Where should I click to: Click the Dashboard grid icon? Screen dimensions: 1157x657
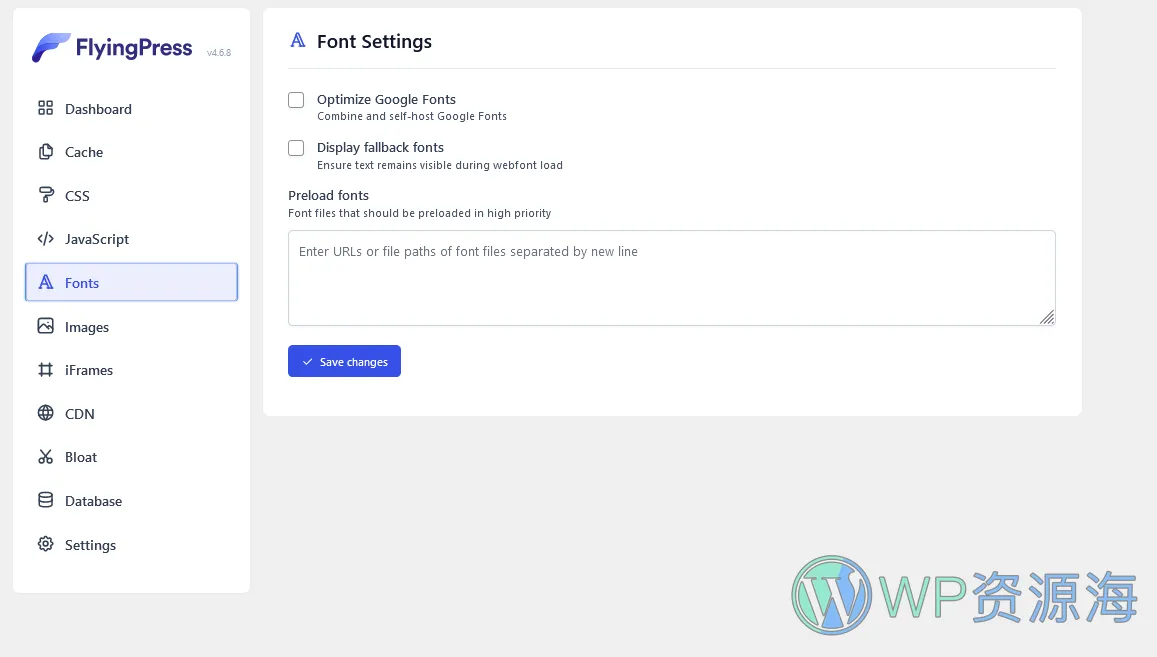(46, 109)
